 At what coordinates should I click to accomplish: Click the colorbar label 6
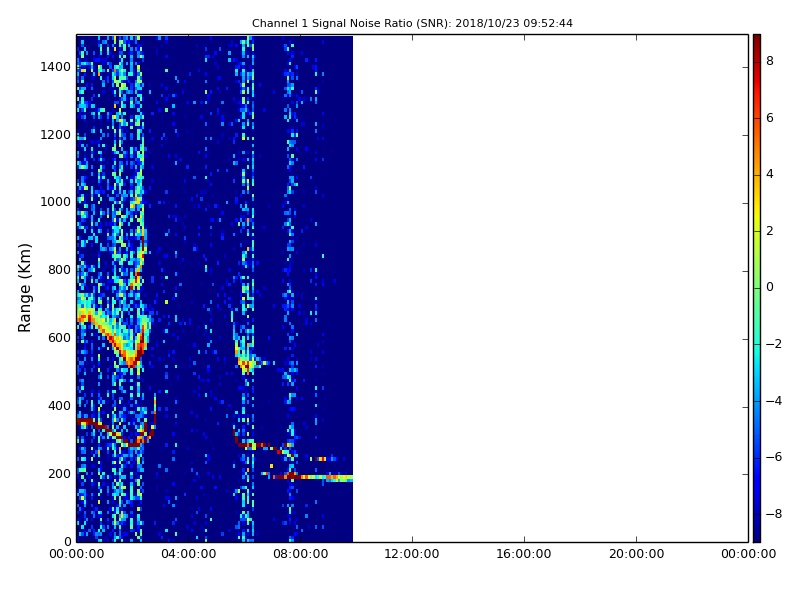click(770, 118)
